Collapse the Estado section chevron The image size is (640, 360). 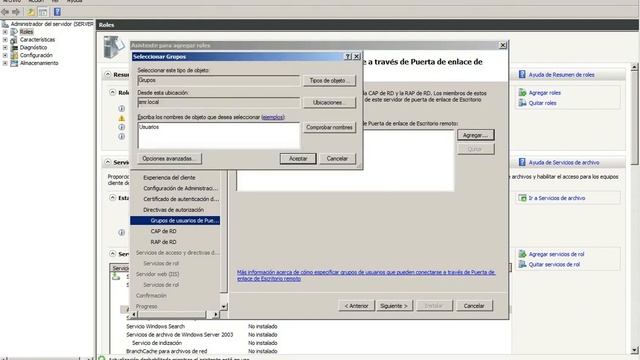coord(113,198)
